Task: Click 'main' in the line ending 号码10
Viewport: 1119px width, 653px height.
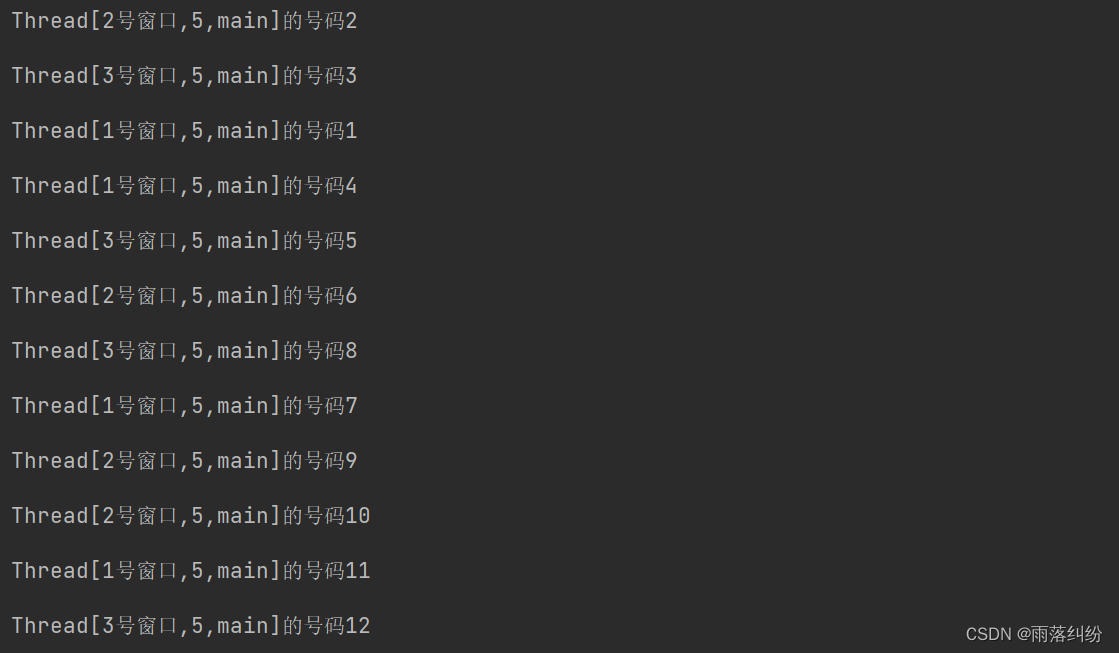Action: coord(243,515)
